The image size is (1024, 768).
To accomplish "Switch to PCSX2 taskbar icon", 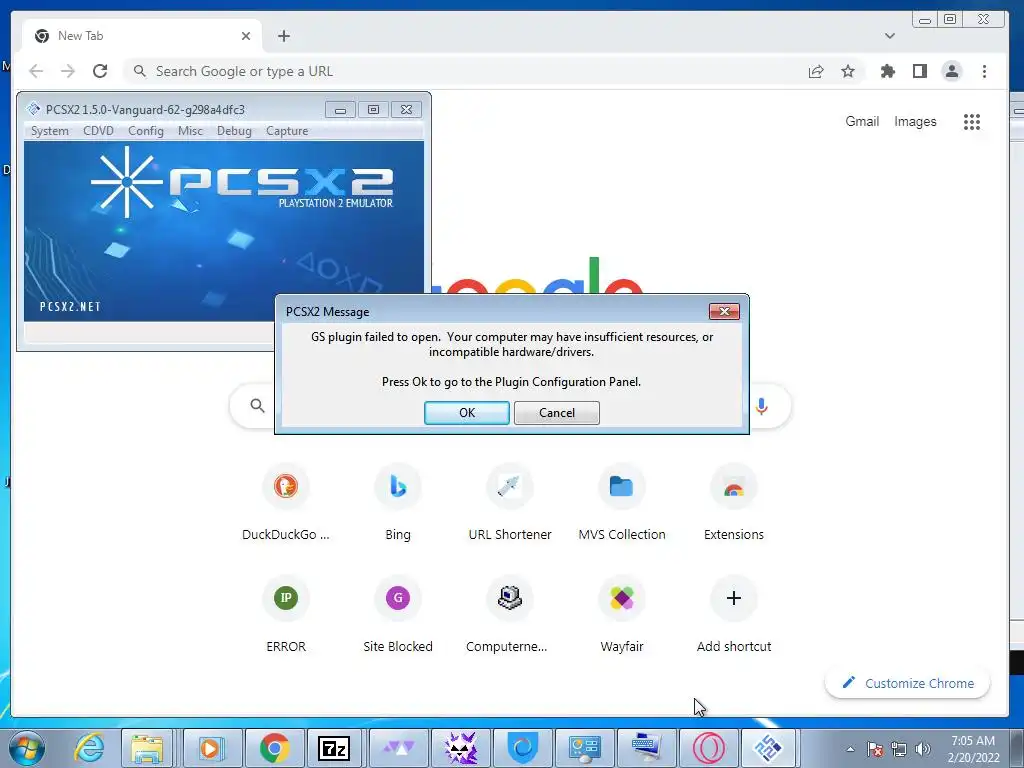I will [769, 748].
